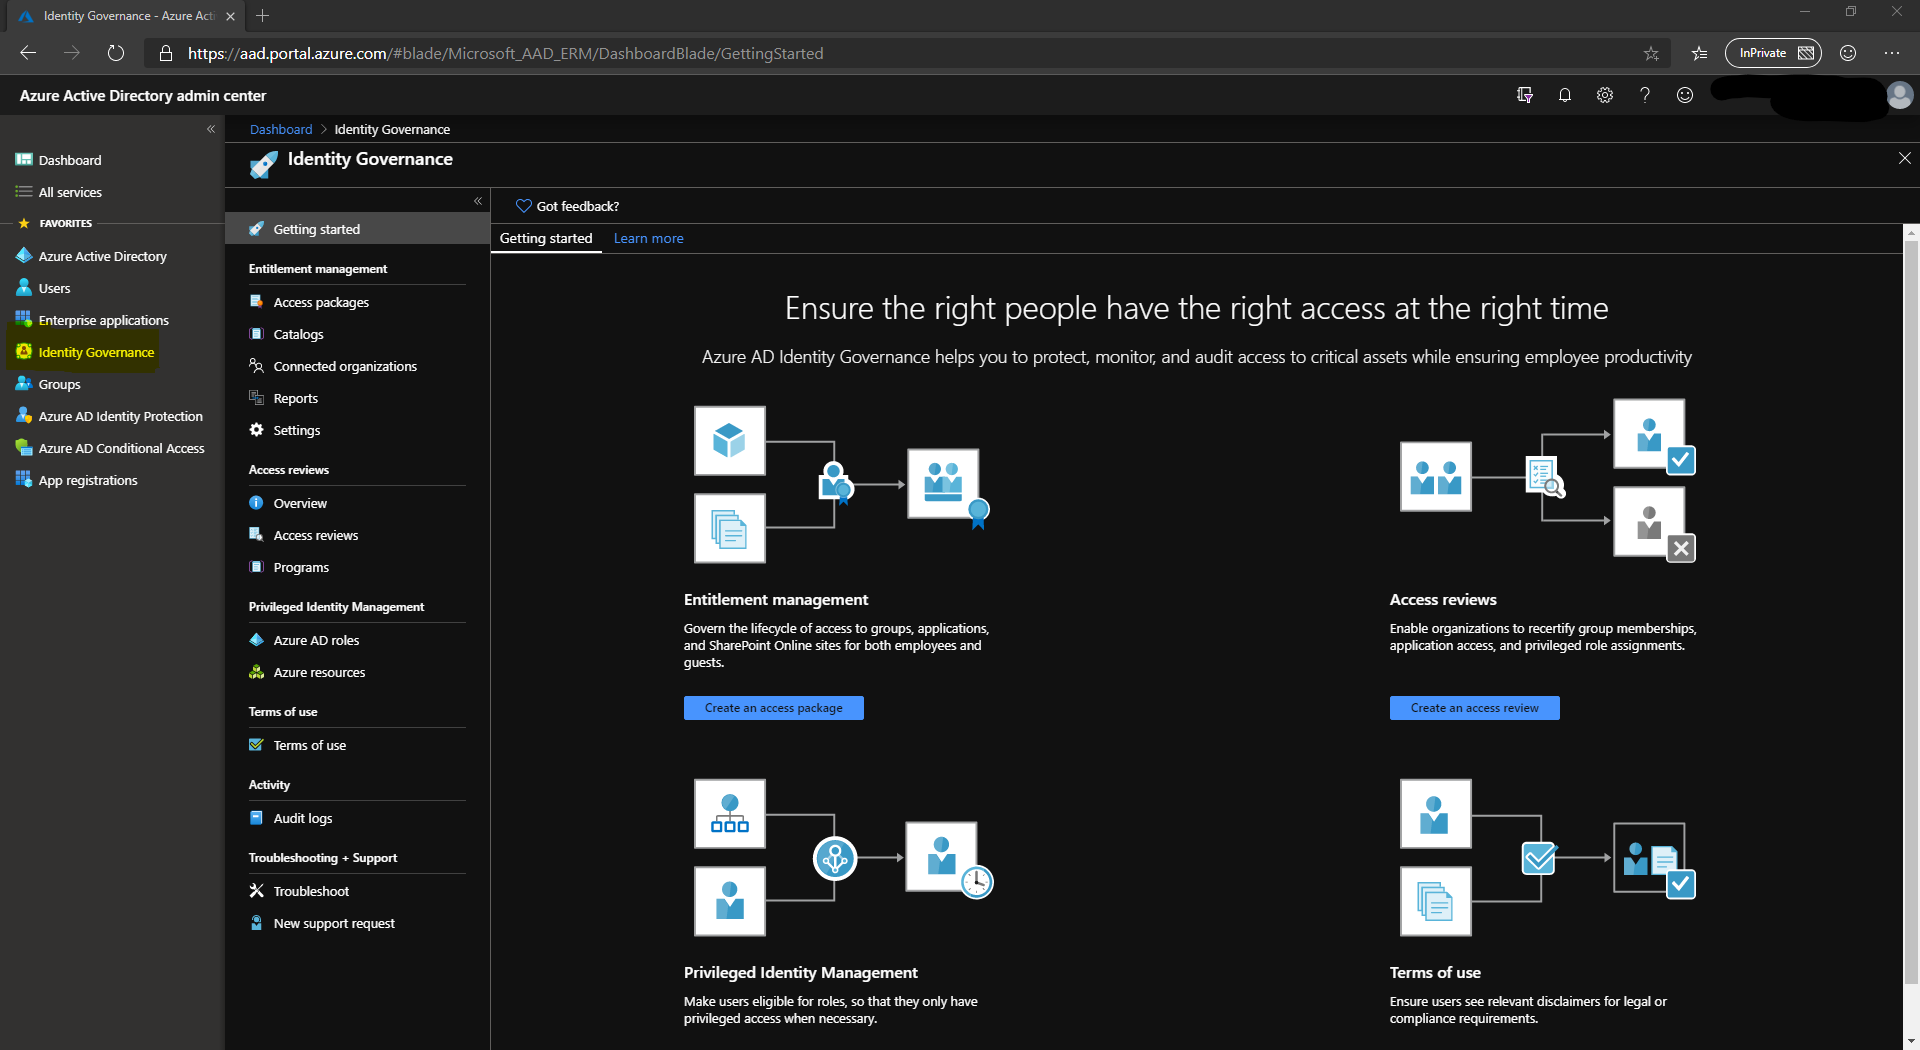Open Azure AD Identity Protection
The width and height of the screenshot is (1920, 1050).
tap(109, 416)
